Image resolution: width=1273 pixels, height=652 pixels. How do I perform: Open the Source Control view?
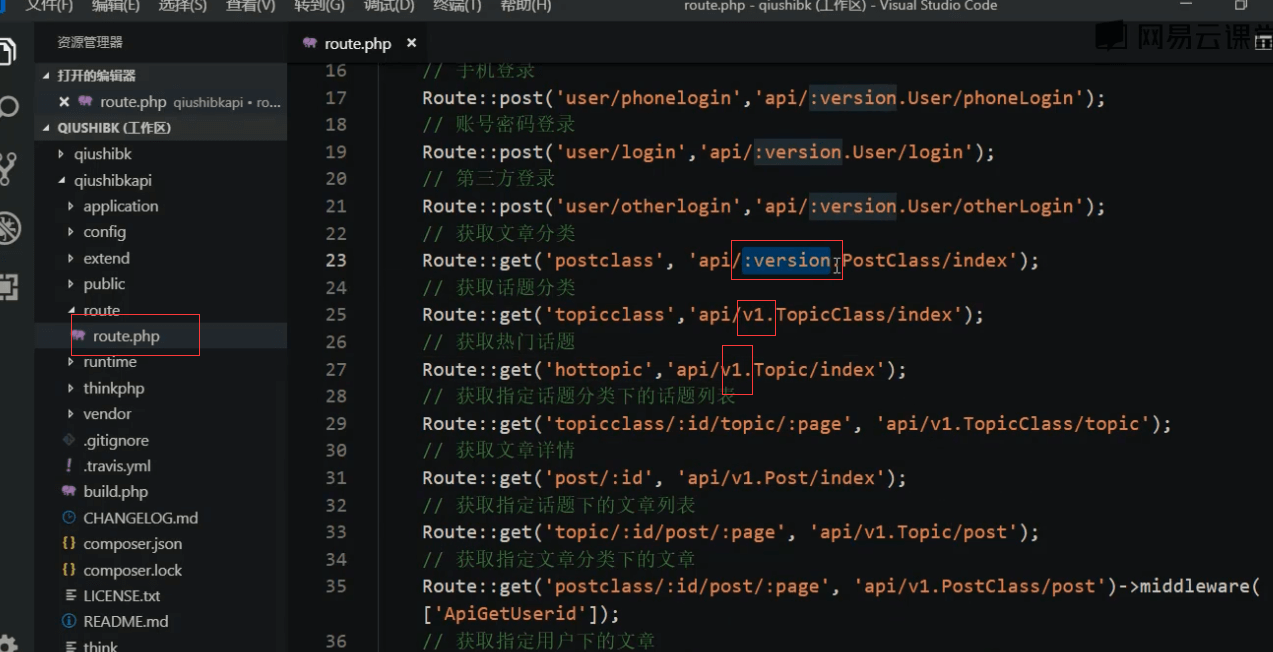(8, 168)
